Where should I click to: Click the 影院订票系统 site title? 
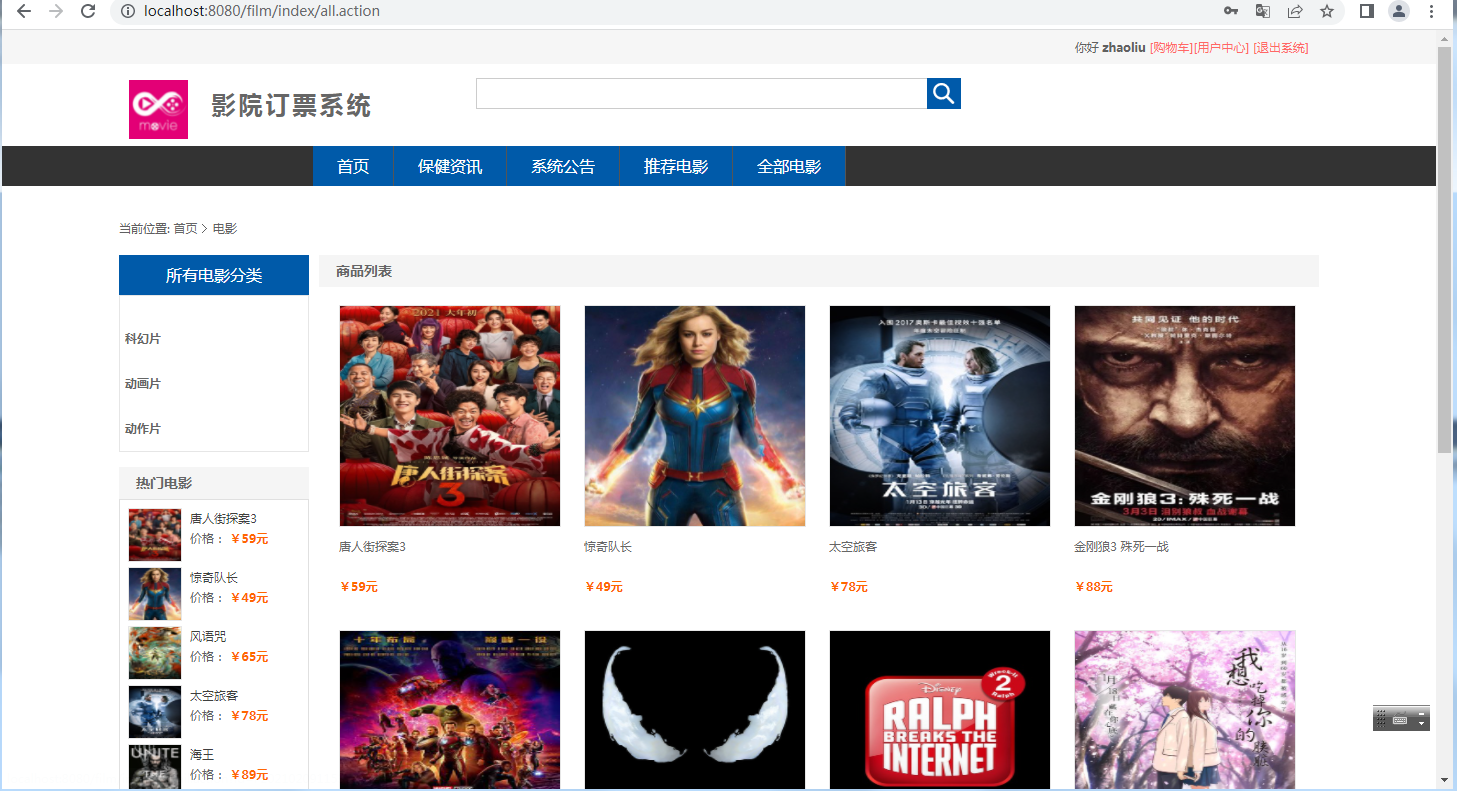click(x=291, y=105)
